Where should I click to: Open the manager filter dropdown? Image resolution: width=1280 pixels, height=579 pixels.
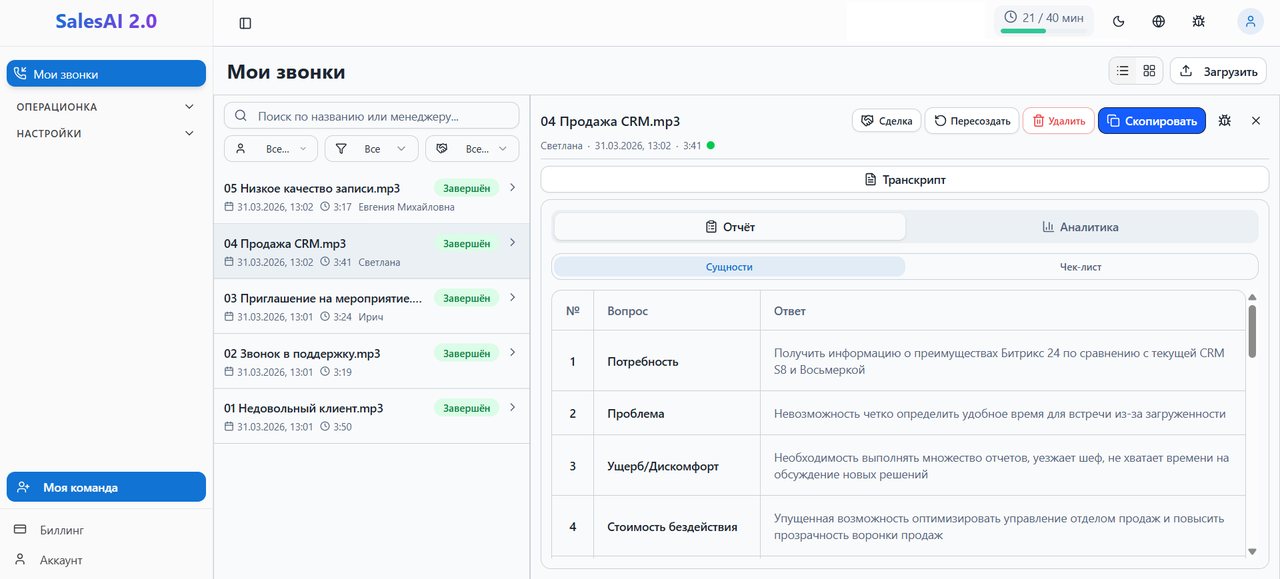pyautogui.click(x=271, y=149)
